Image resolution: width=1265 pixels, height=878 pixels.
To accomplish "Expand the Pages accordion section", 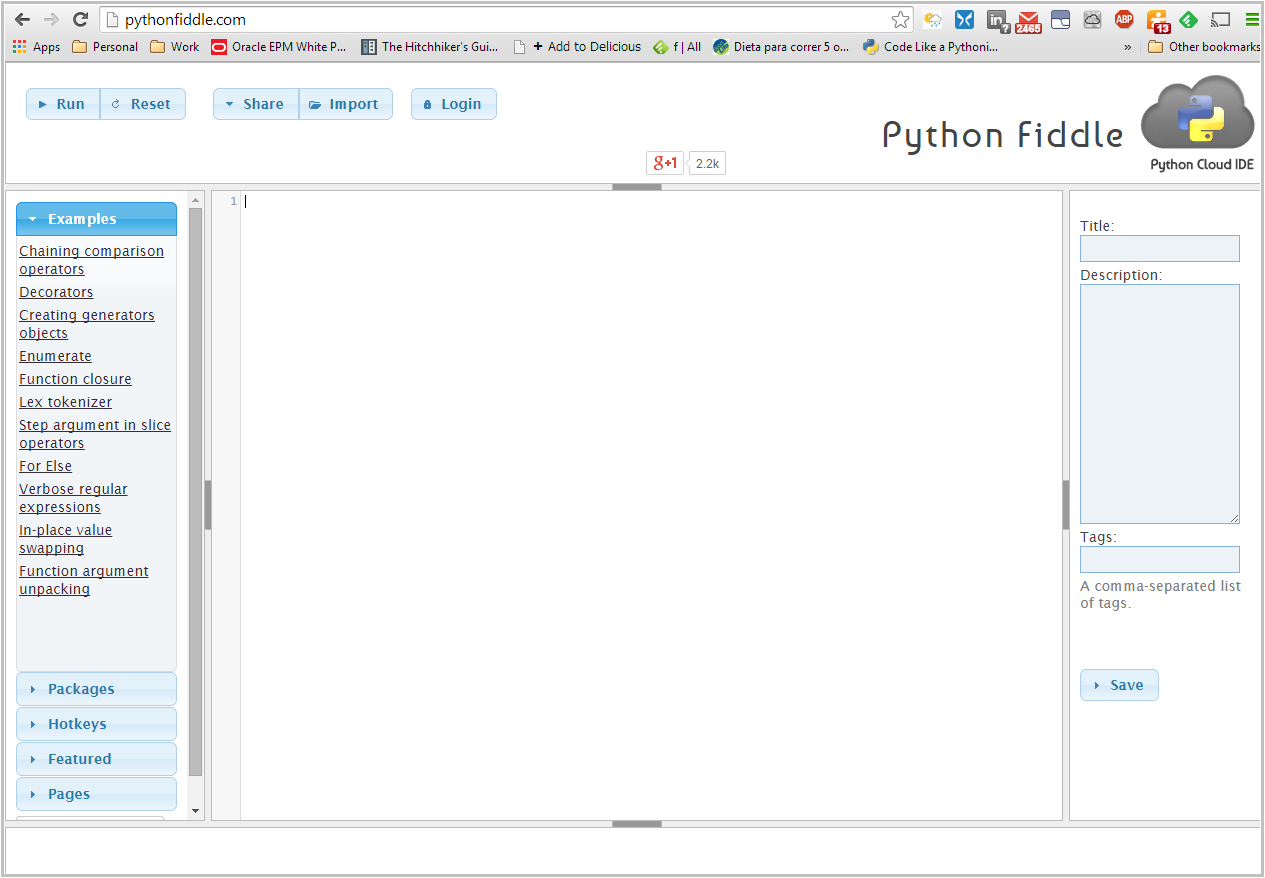I will [96, 794].
